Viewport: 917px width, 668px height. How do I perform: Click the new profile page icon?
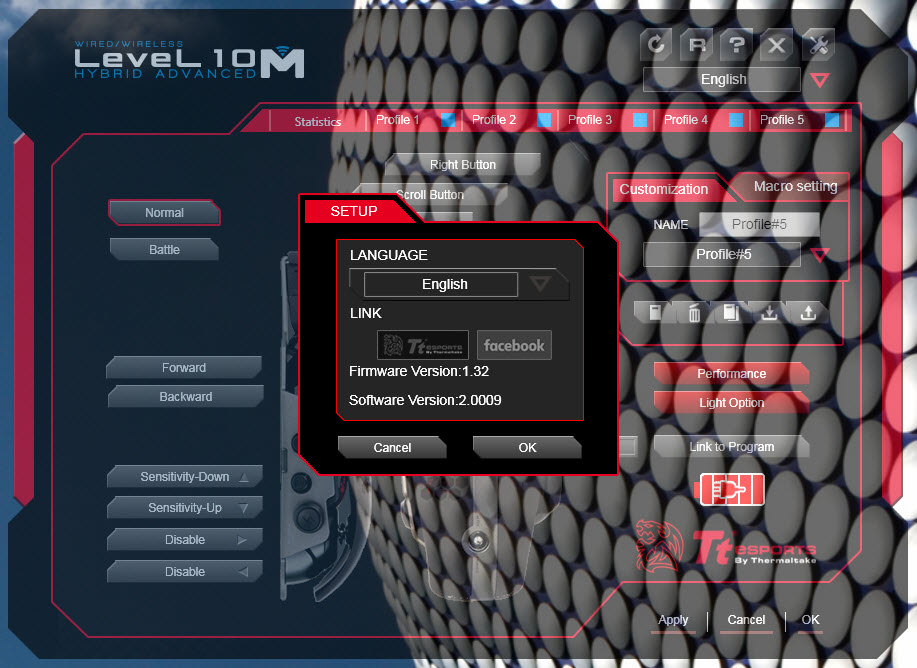tap(655, 312)
